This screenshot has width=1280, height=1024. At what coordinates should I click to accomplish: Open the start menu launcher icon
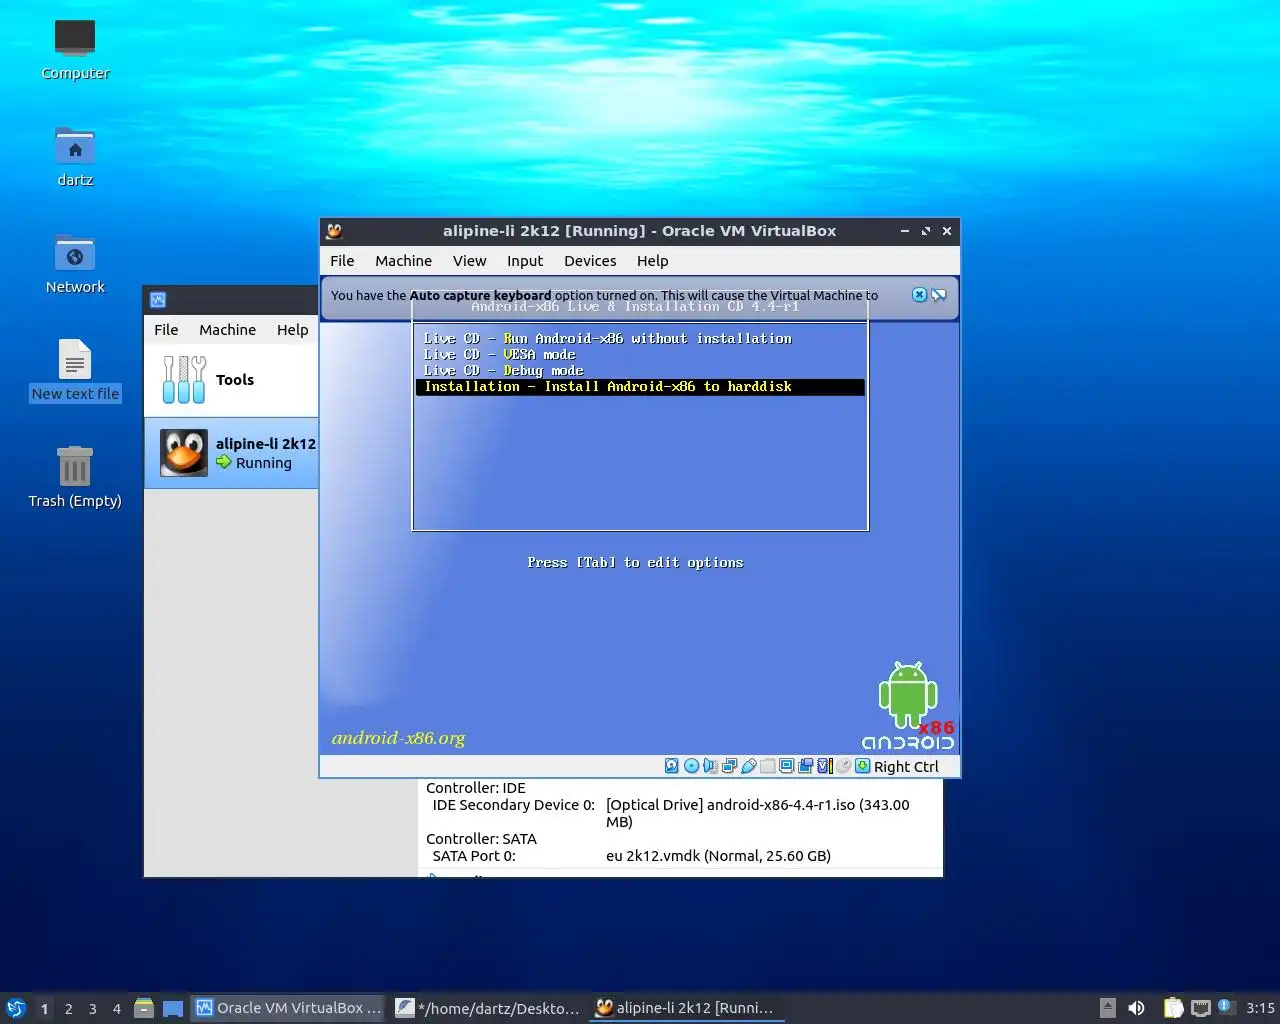tap(16, 1008)
